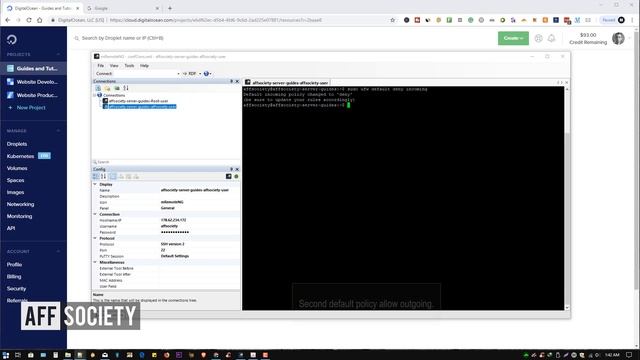Focus the Connections panel search box
Image resolution: width=640 pixels, height=360 pixels.
pos(166,162)
